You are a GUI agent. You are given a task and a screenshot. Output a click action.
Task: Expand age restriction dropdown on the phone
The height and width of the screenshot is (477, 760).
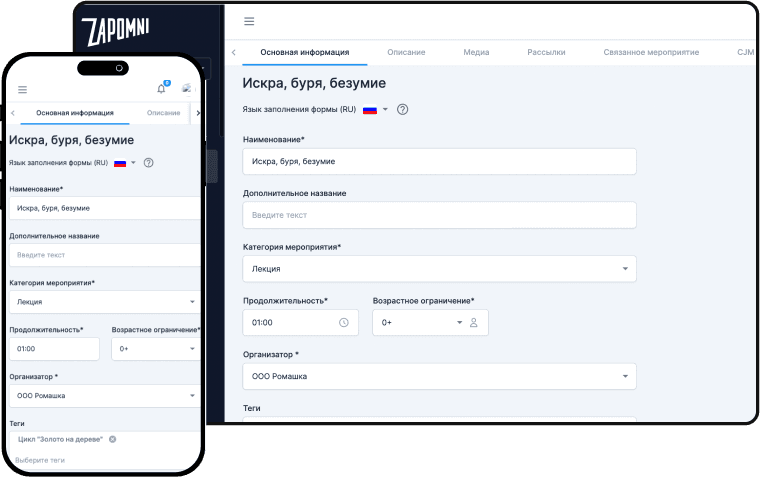tap(192, 349)
